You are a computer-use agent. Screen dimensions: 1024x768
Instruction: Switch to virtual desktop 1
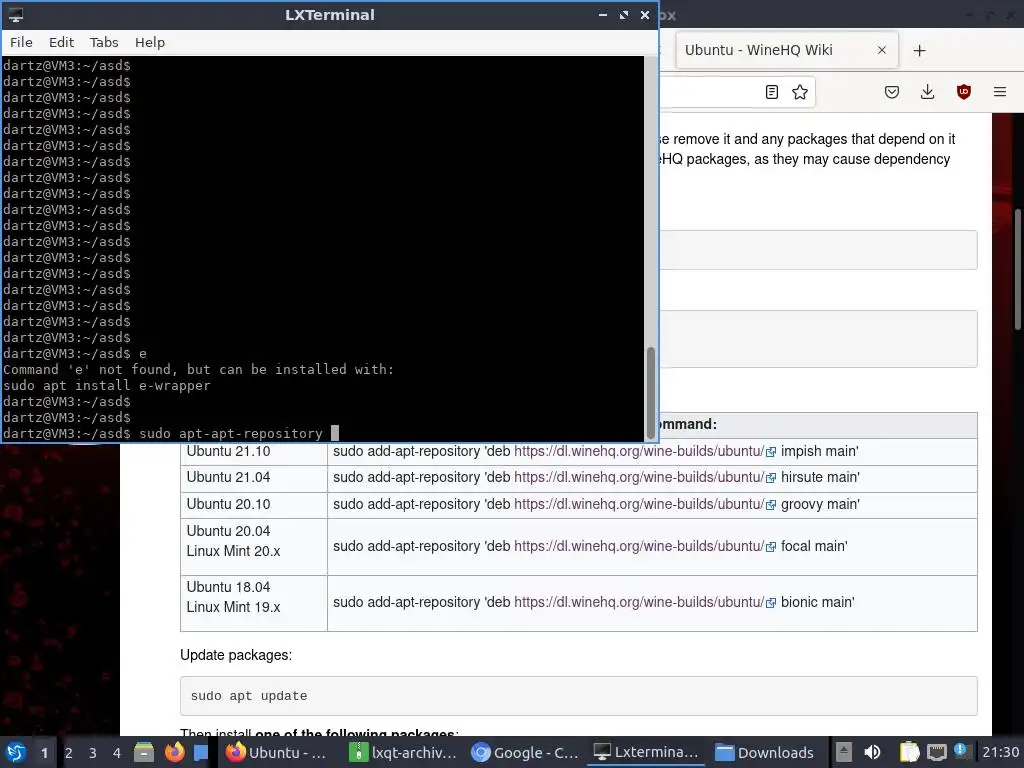[x=44, y=752]
